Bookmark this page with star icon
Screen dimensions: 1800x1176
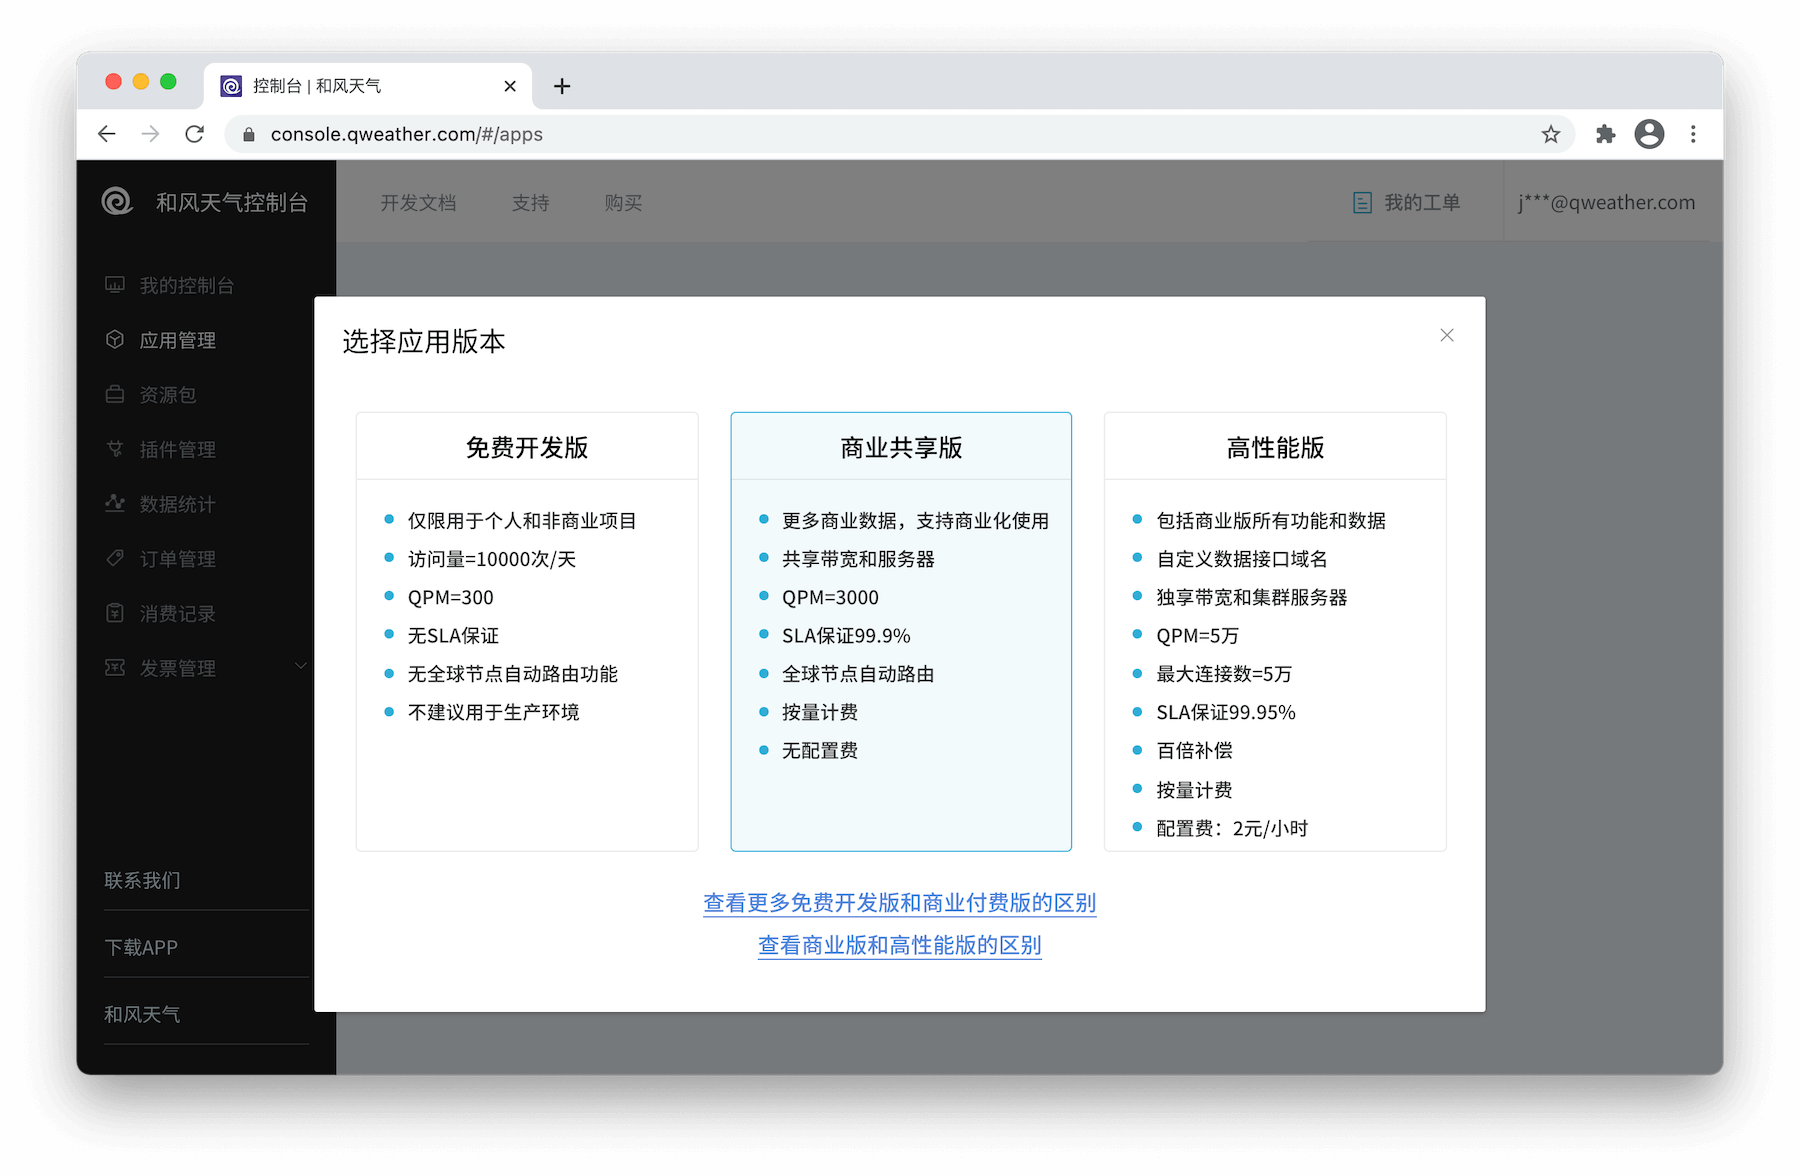[x=1550, y=134]
